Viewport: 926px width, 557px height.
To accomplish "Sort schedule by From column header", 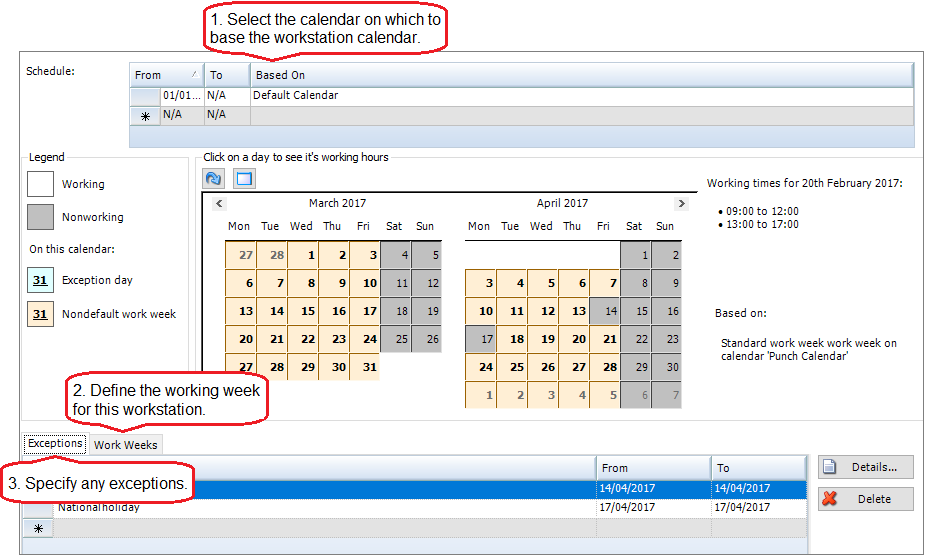I will pyautogui.click(x=166, y=75).
